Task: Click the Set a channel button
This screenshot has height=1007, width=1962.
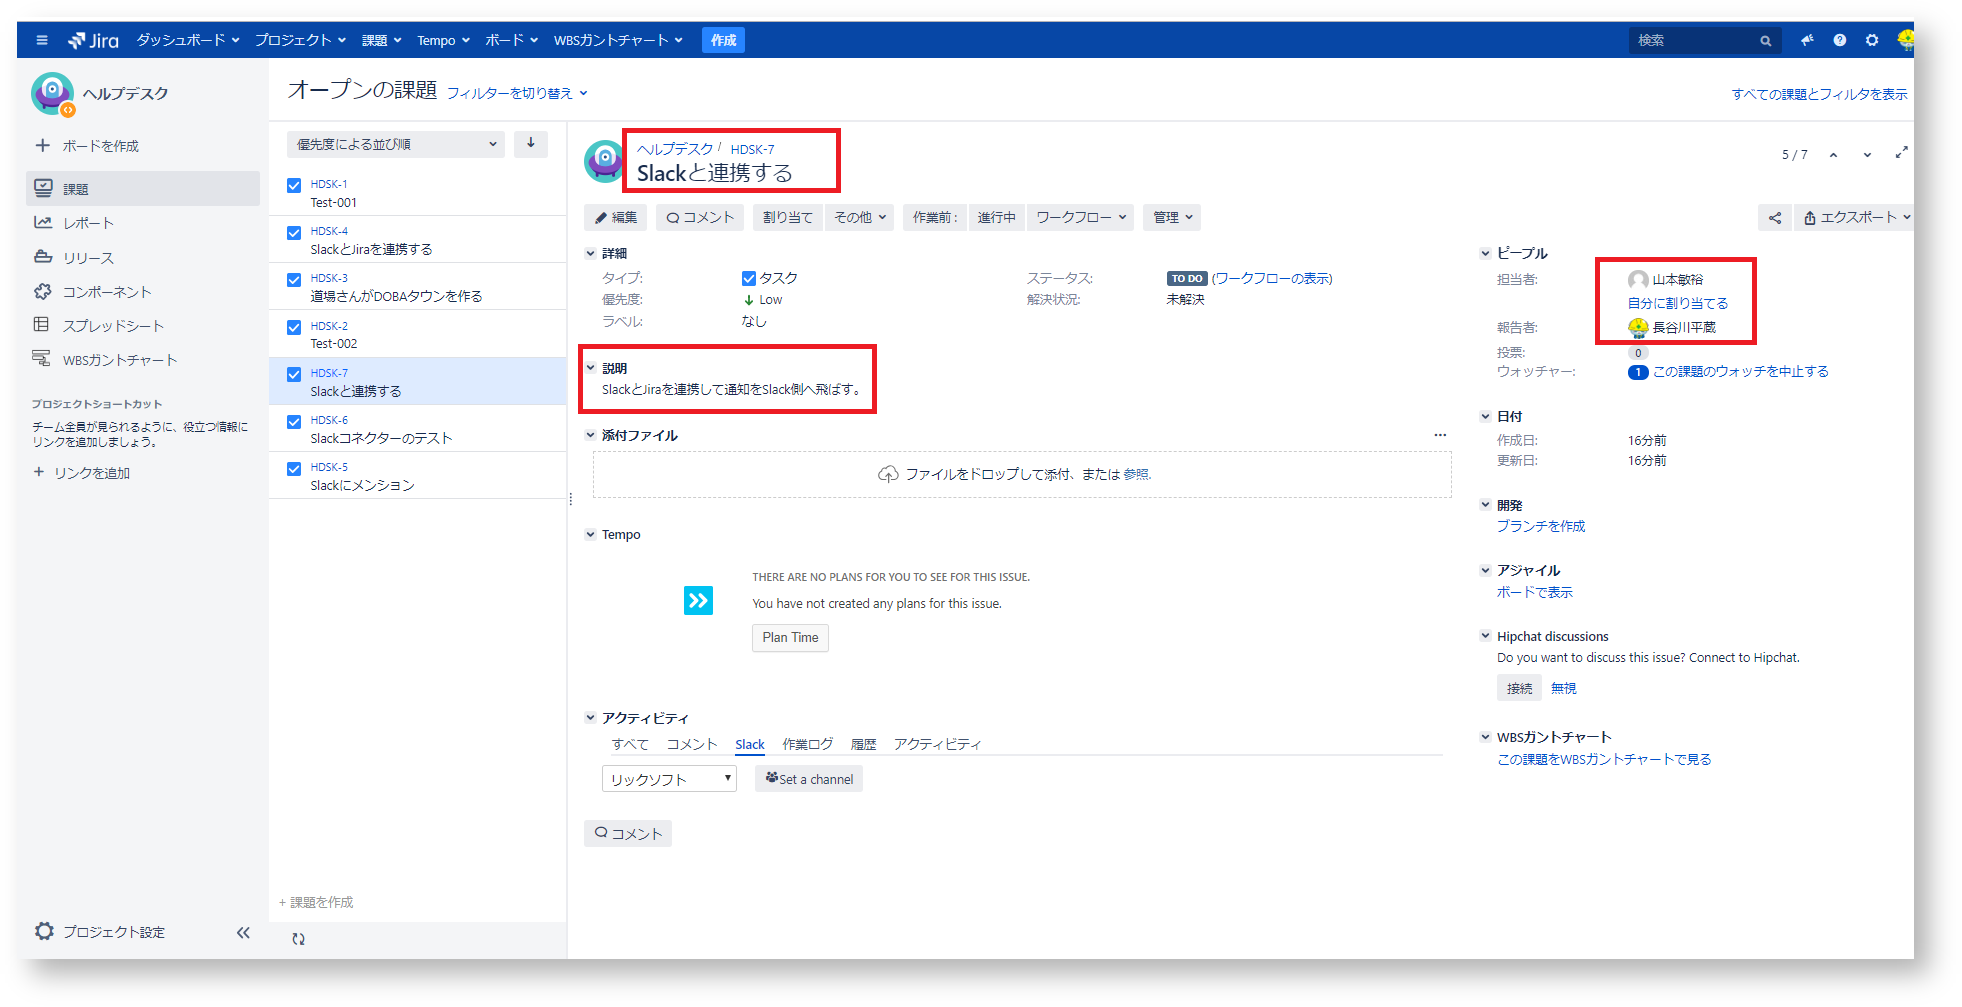Action: pos(809,779)
